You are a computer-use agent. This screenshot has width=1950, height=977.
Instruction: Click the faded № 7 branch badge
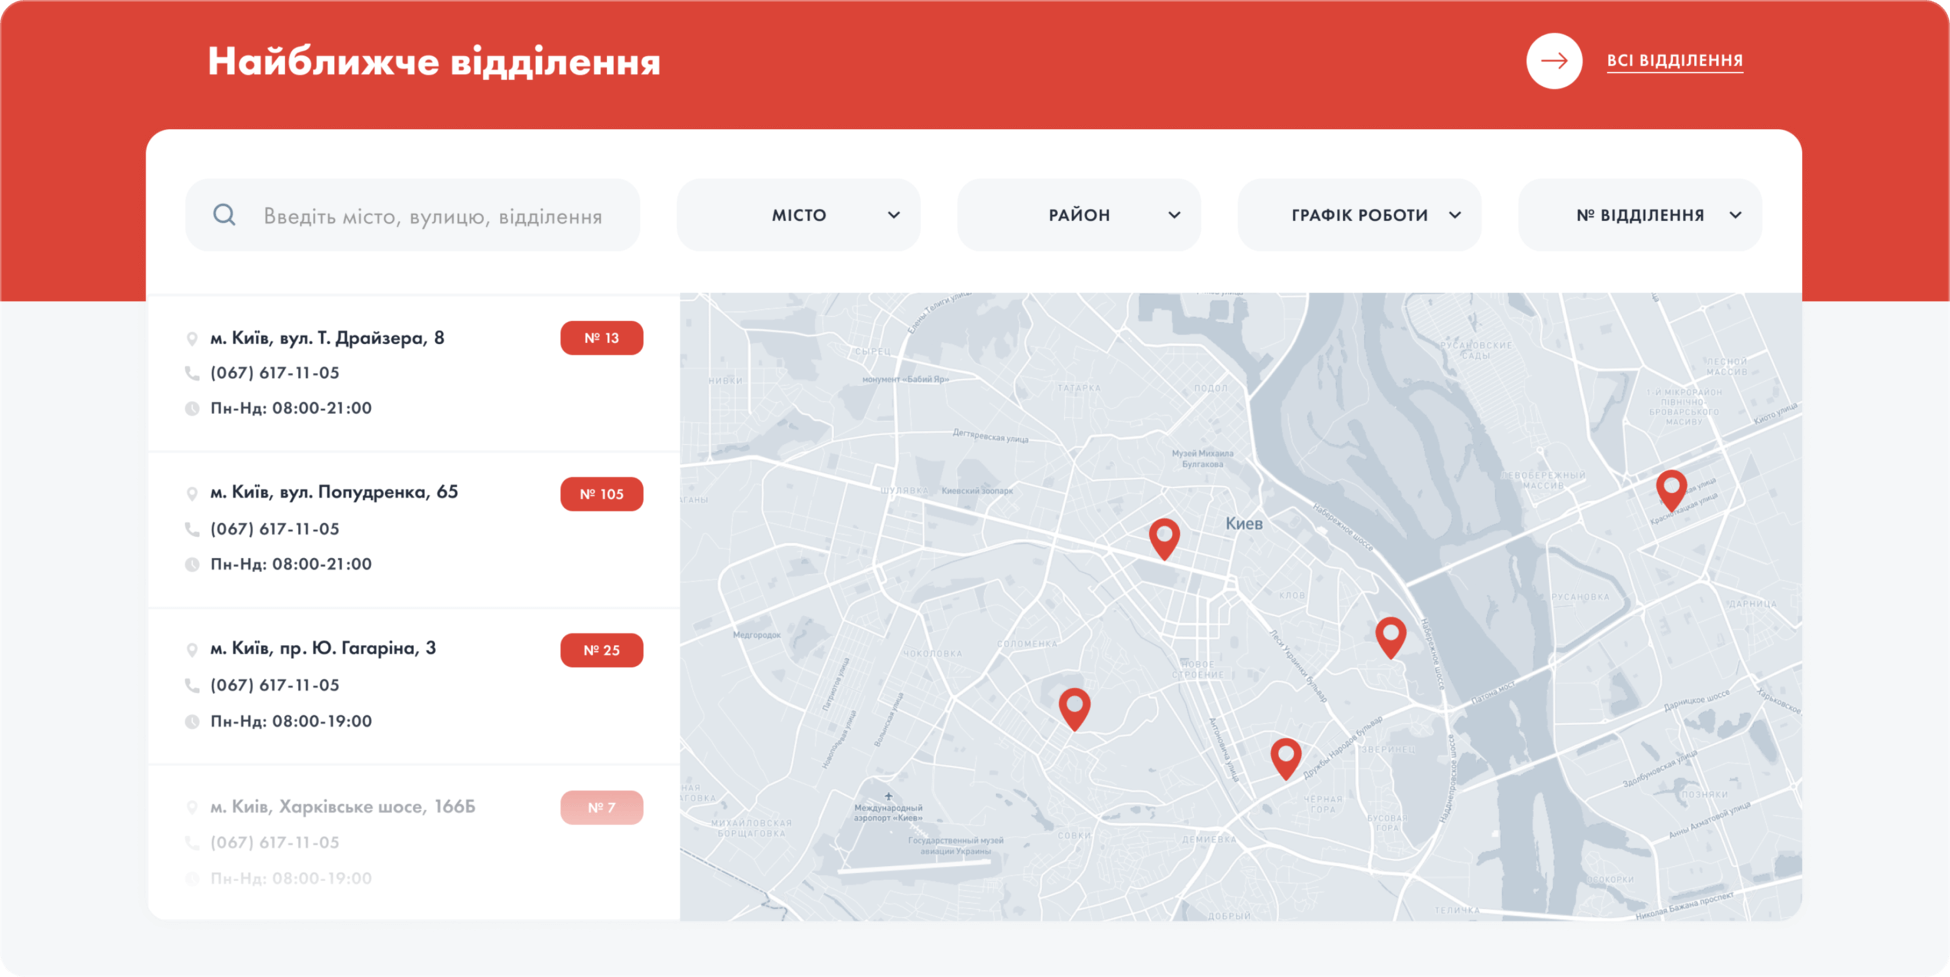(x=601, y=807)
